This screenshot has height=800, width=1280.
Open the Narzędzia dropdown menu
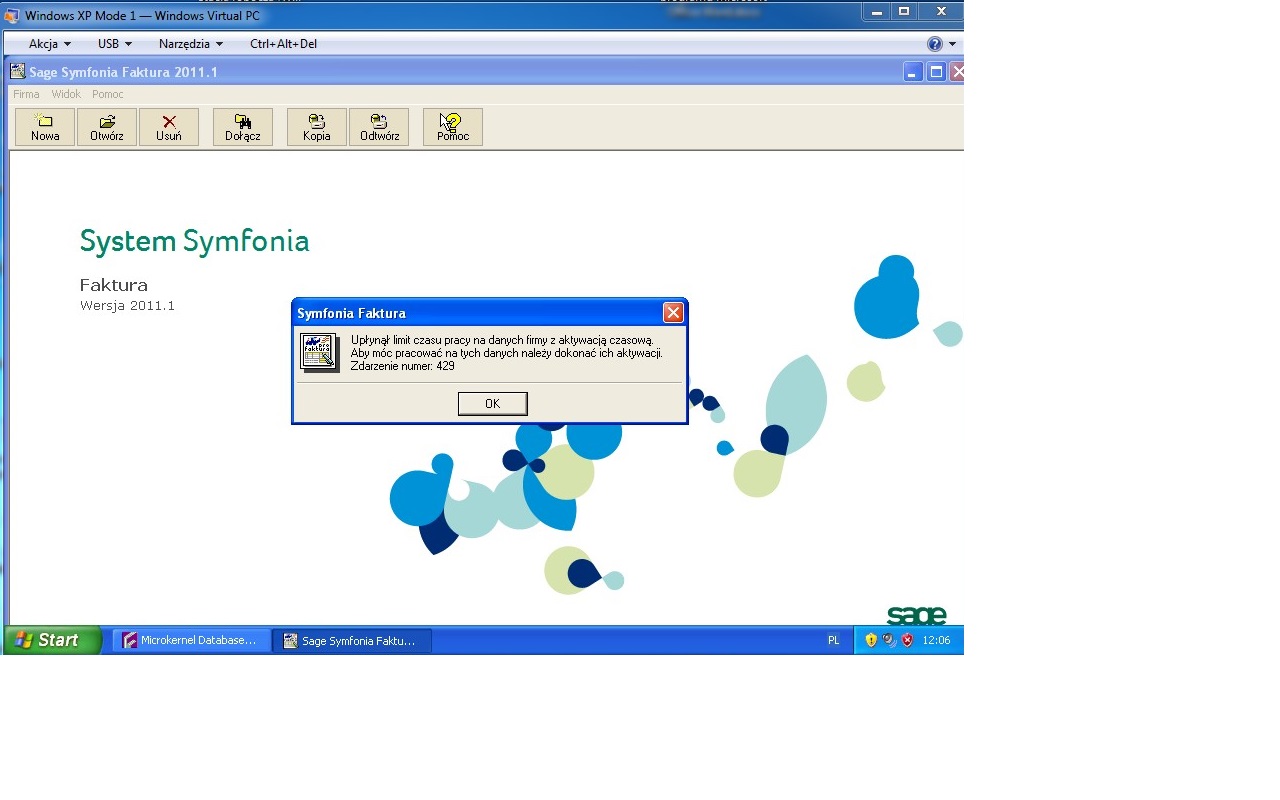click(190, 44)
